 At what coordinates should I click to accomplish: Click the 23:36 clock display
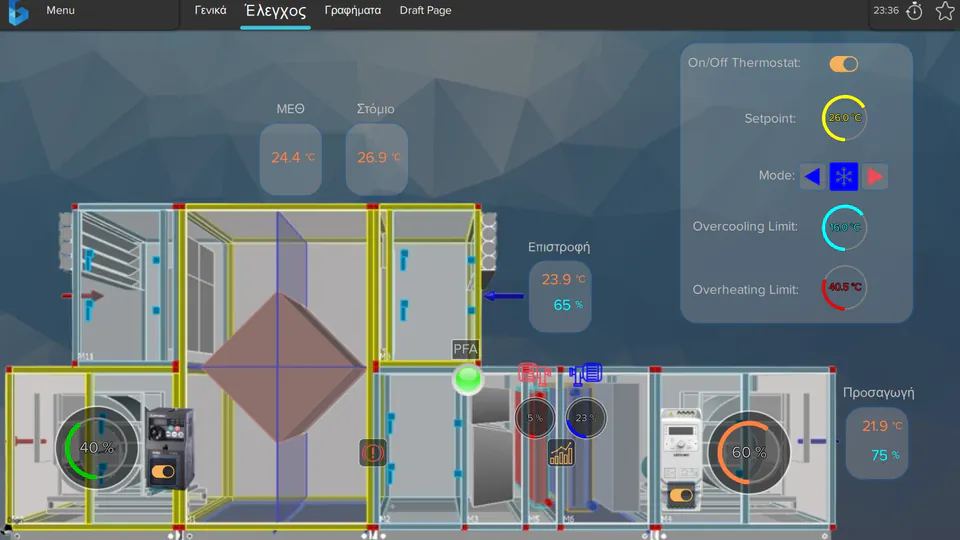pos(886,10)
